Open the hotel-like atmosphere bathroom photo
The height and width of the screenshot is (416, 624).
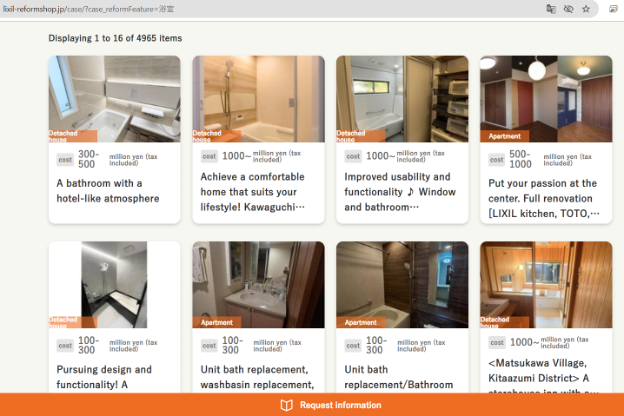point(115,99)
